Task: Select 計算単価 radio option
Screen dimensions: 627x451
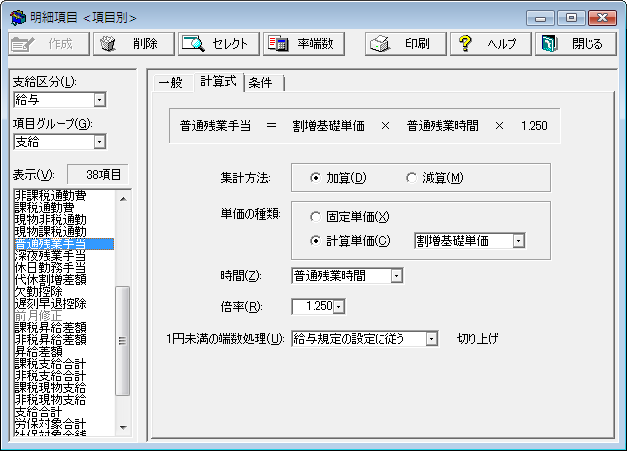Action: point(316,241)
